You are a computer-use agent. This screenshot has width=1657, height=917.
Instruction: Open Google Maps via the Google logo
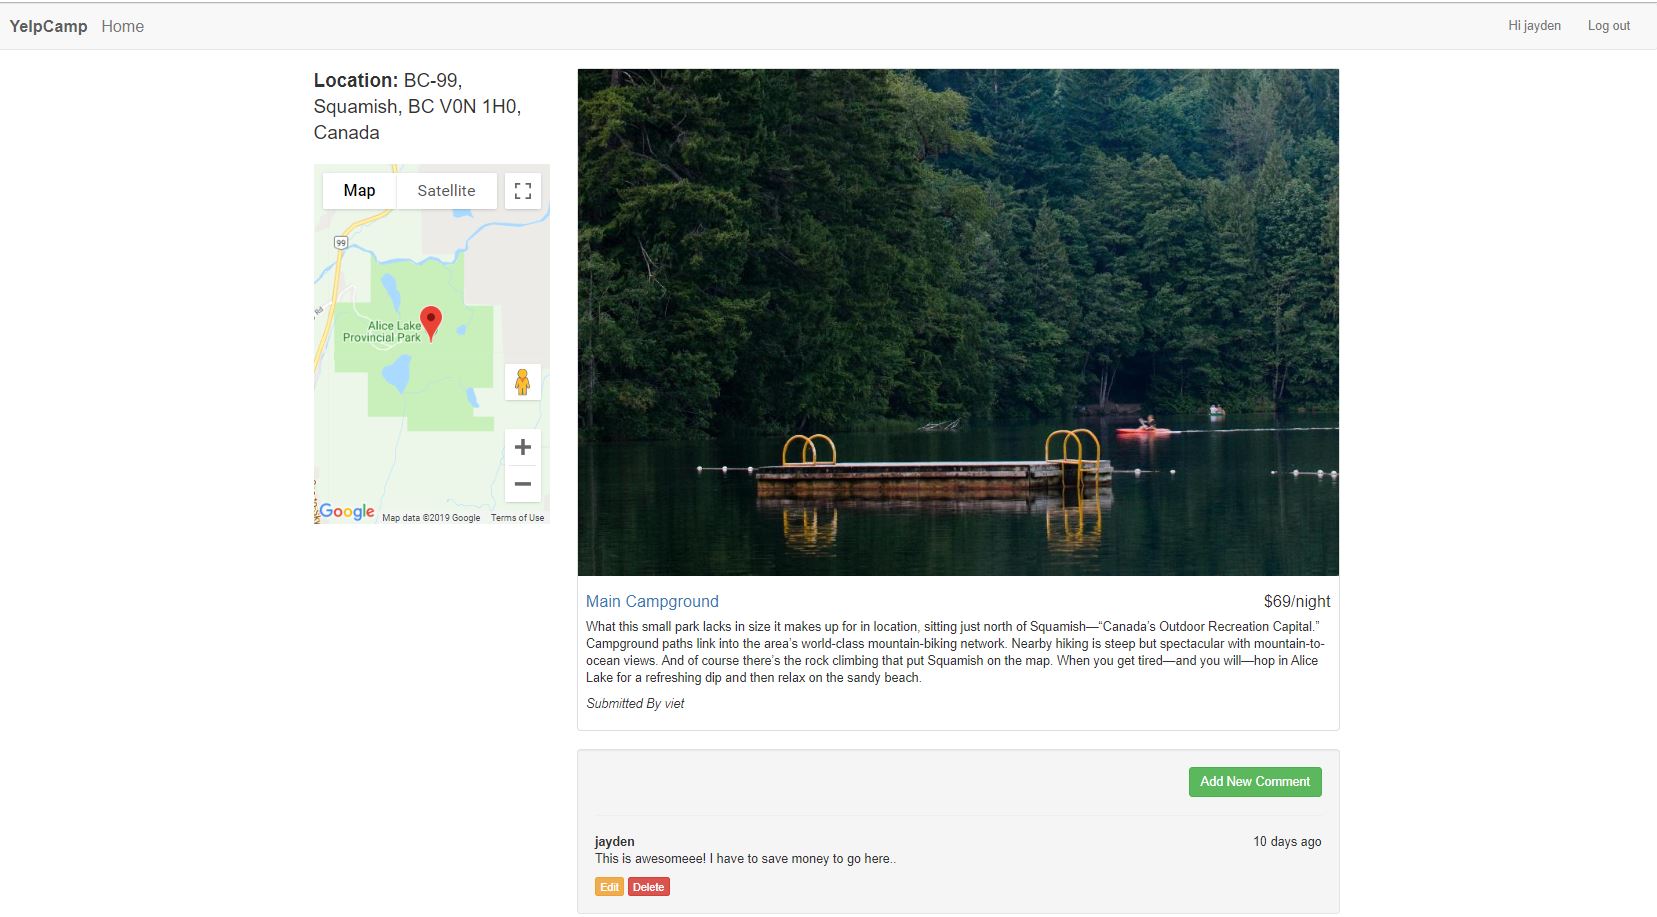(x=345, y=511)
